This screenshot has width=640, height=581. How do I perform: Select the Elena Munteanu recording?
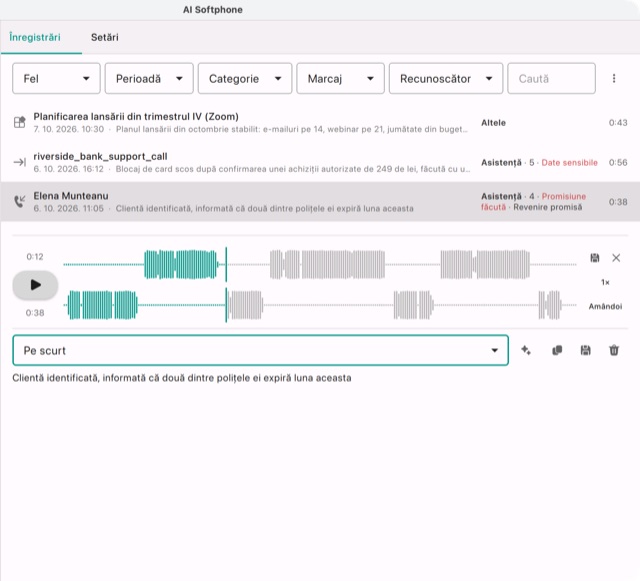click(320, 202)
